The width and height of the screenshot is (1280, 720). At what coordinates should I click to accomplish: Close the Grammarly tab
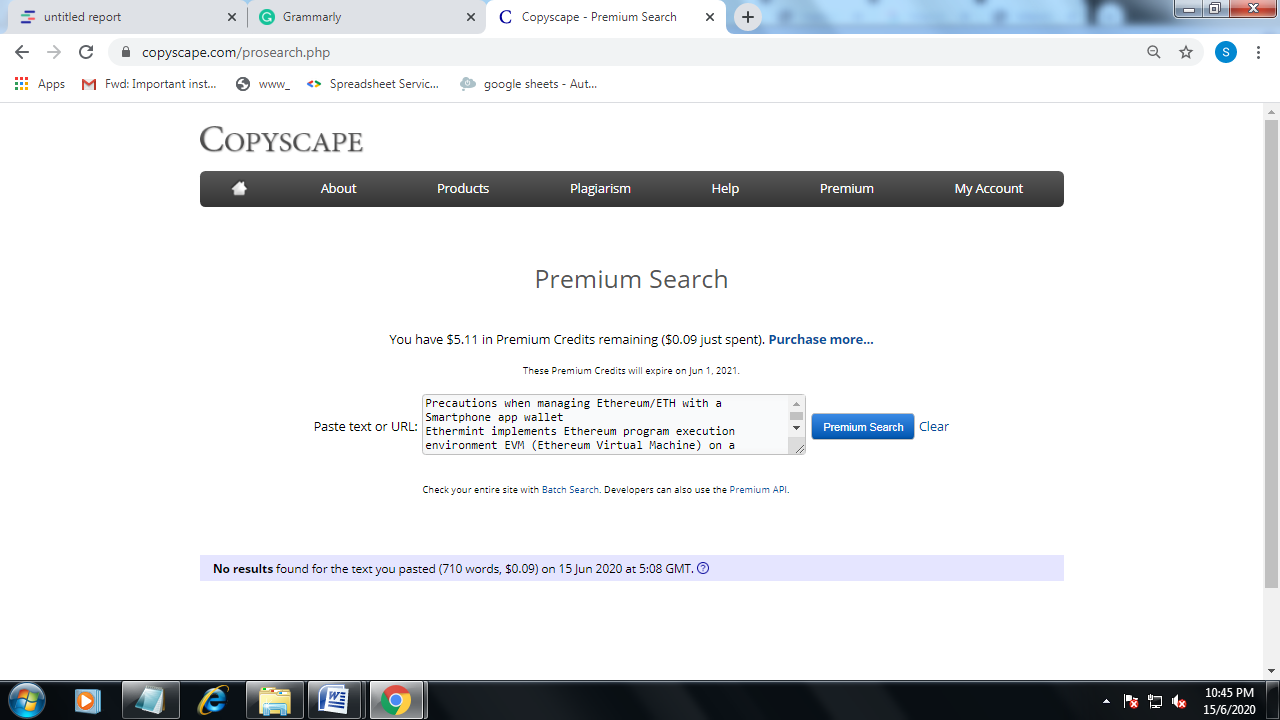471,17
